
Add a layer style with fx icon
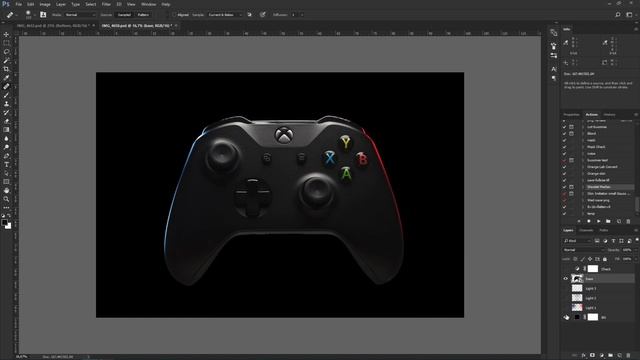[x=583, y=356]
